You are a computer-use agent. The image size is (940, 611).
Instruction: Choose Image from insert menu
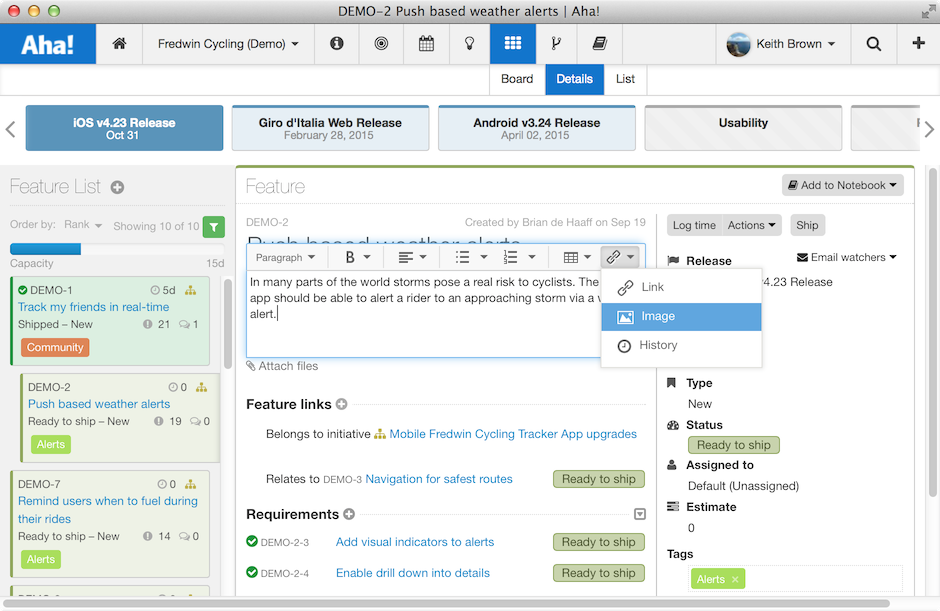682,317
